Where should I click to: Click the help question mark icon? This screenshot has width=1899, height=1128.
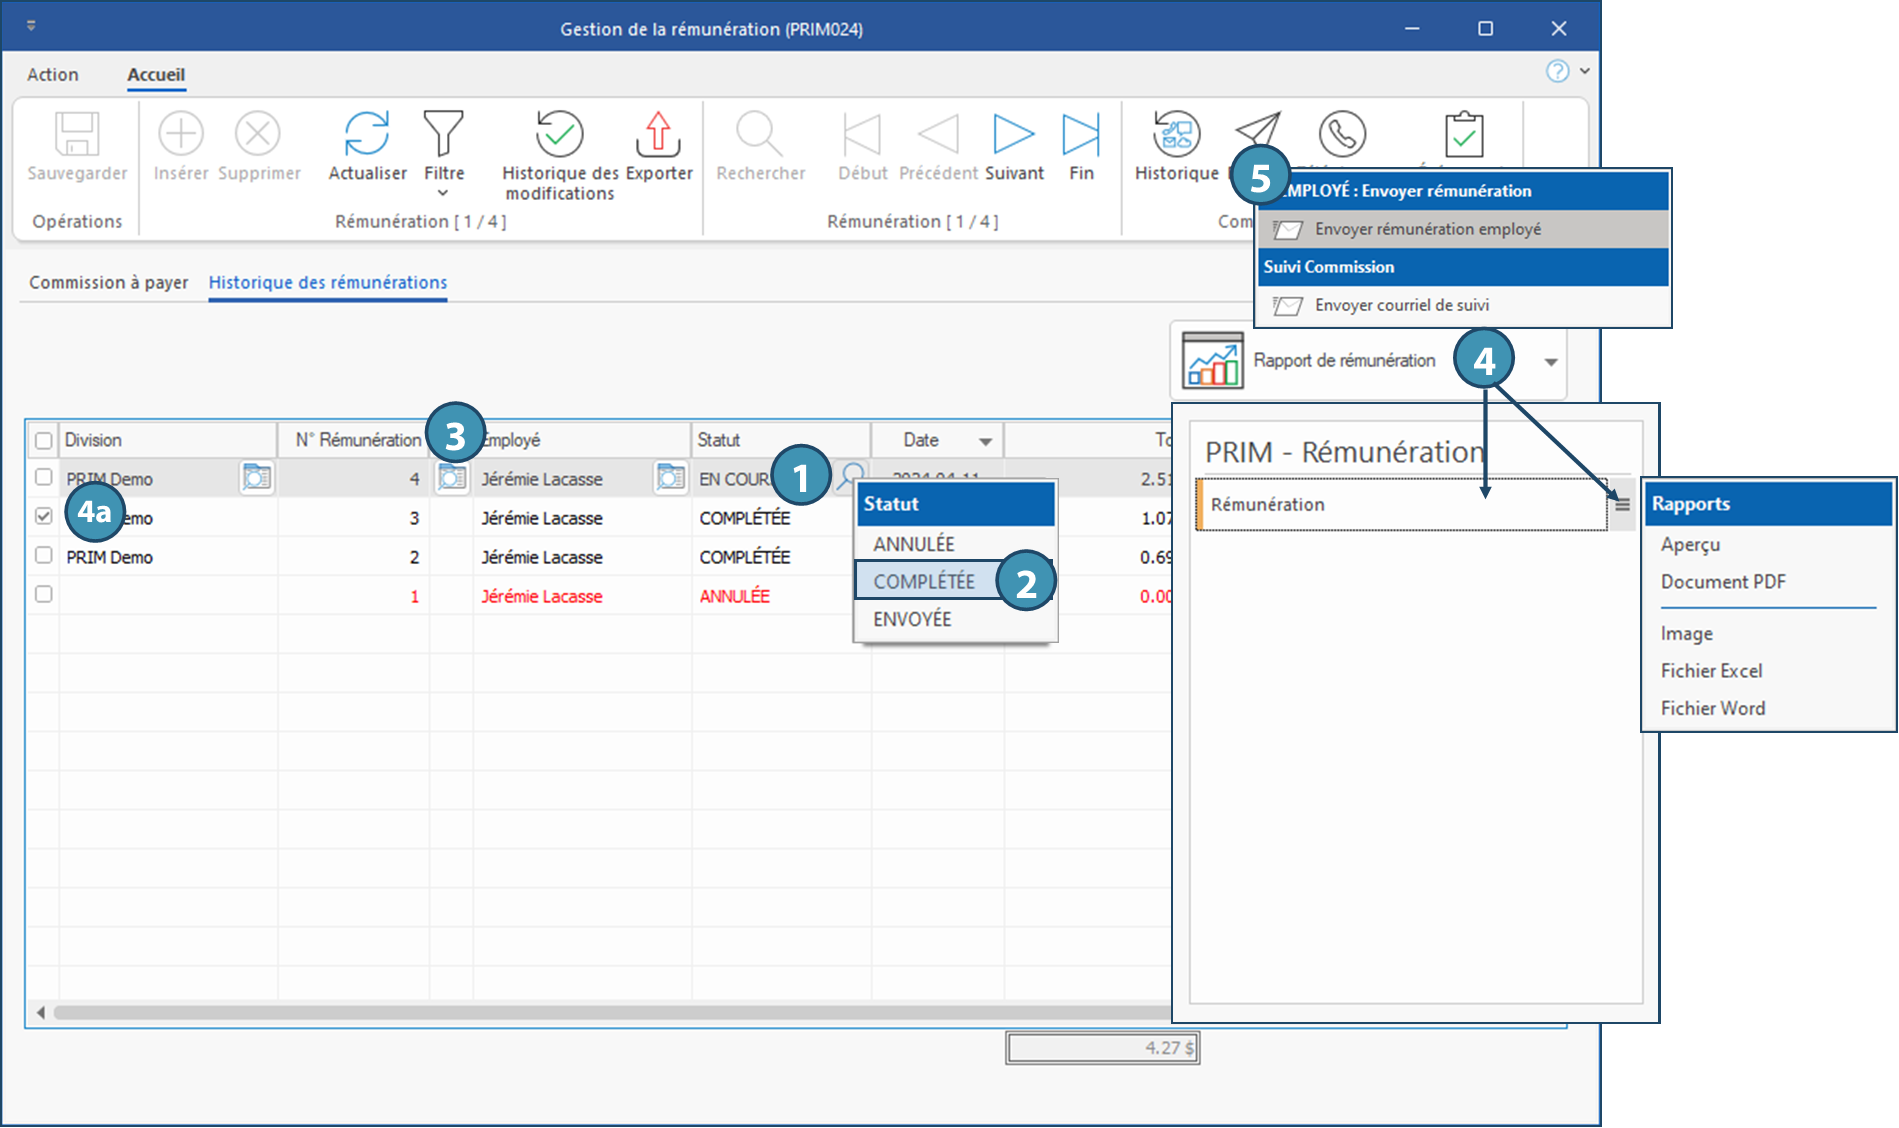tap(1557, 71)
